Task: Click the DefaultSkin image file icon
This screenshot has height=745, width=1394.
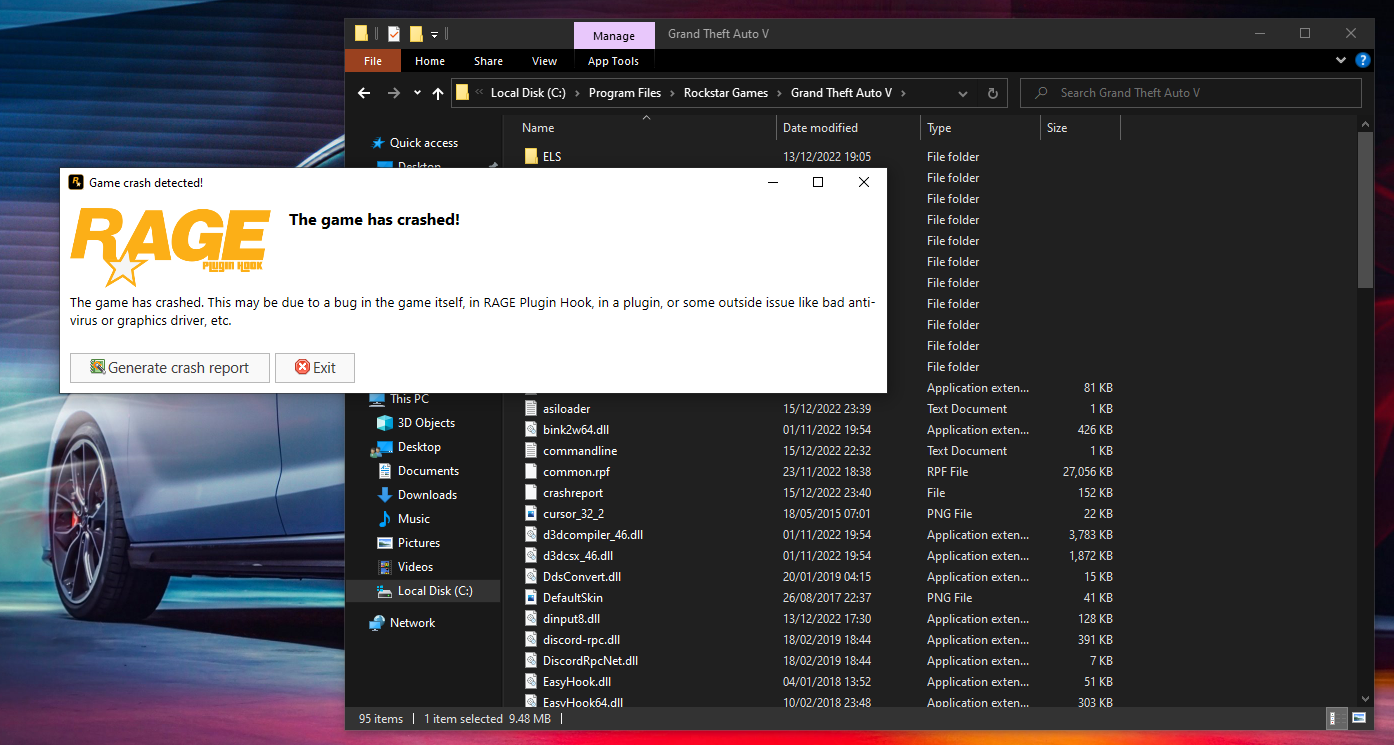Action: 531,598
